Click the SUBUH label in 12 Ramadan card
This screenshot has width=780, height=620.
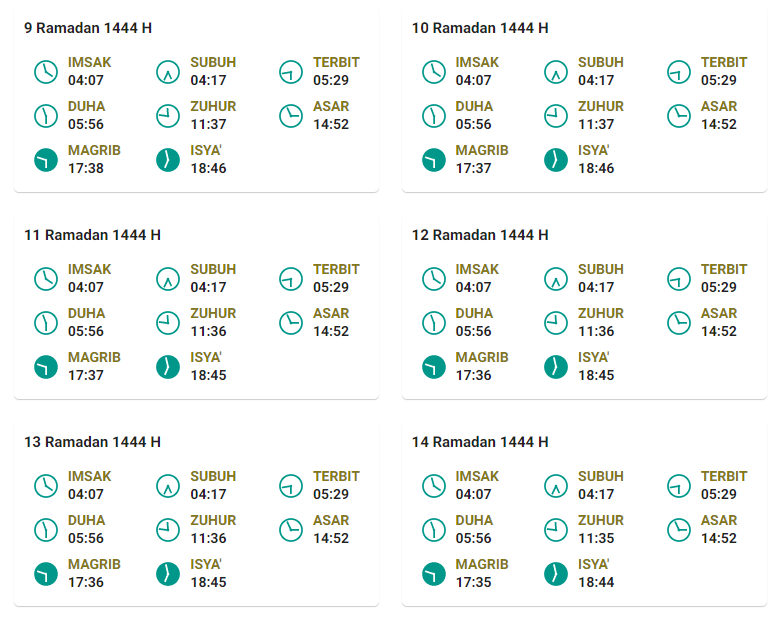[x=601, y=269]
